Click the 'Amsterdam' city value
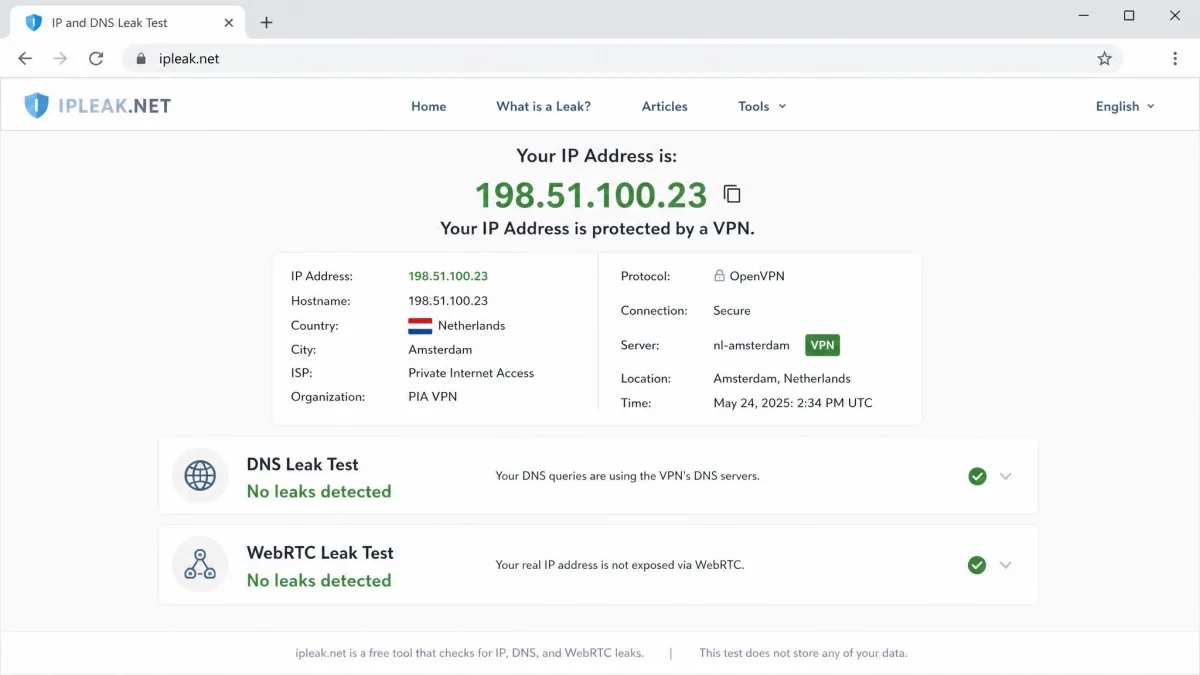 pyautogui.click(x=440, y=350)
